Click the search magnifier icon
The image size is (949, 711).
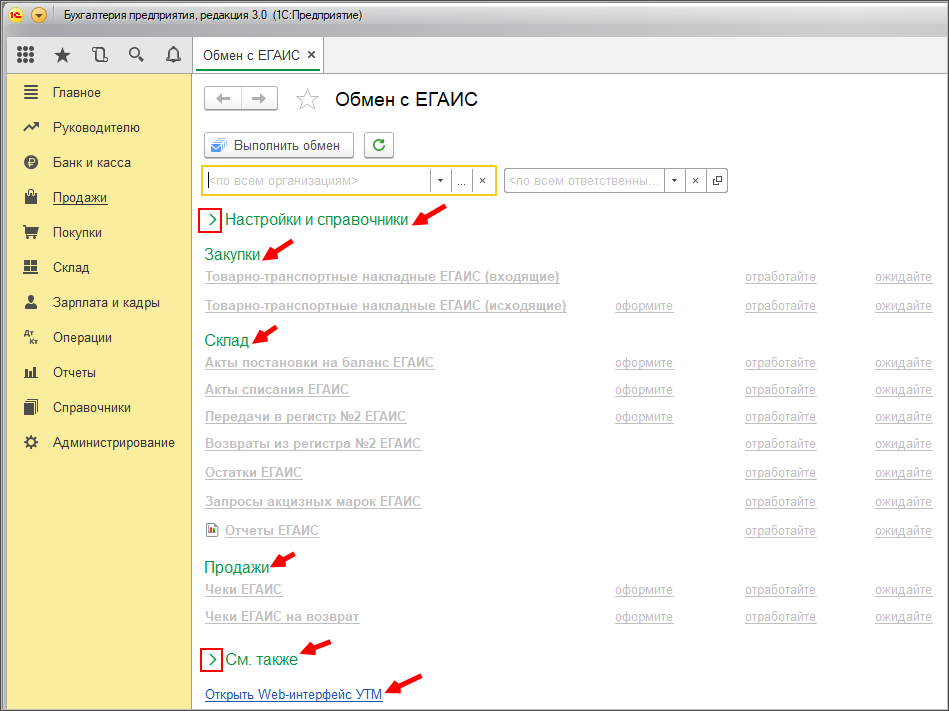136,55
